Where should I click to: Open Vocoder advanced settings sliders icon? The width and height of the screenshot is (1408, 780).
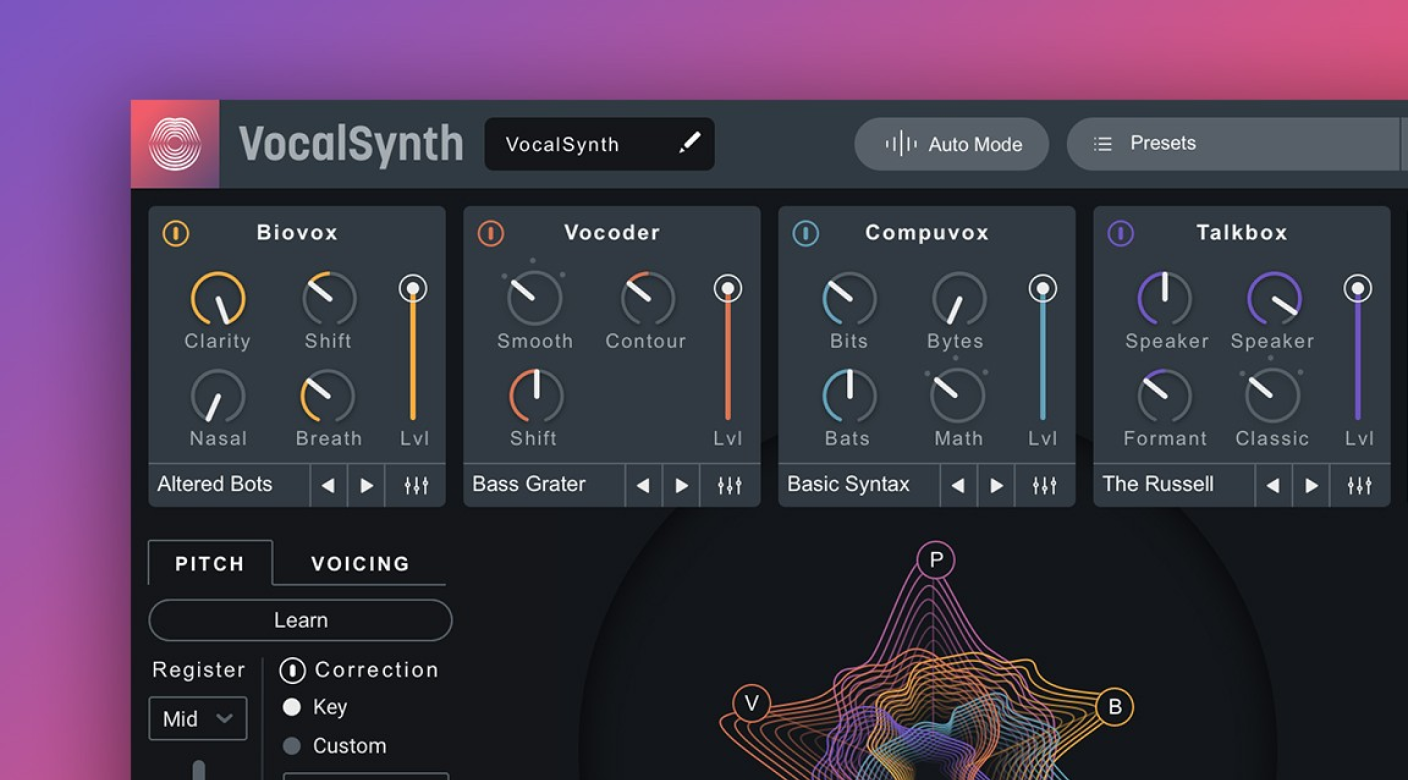point(730,486)
